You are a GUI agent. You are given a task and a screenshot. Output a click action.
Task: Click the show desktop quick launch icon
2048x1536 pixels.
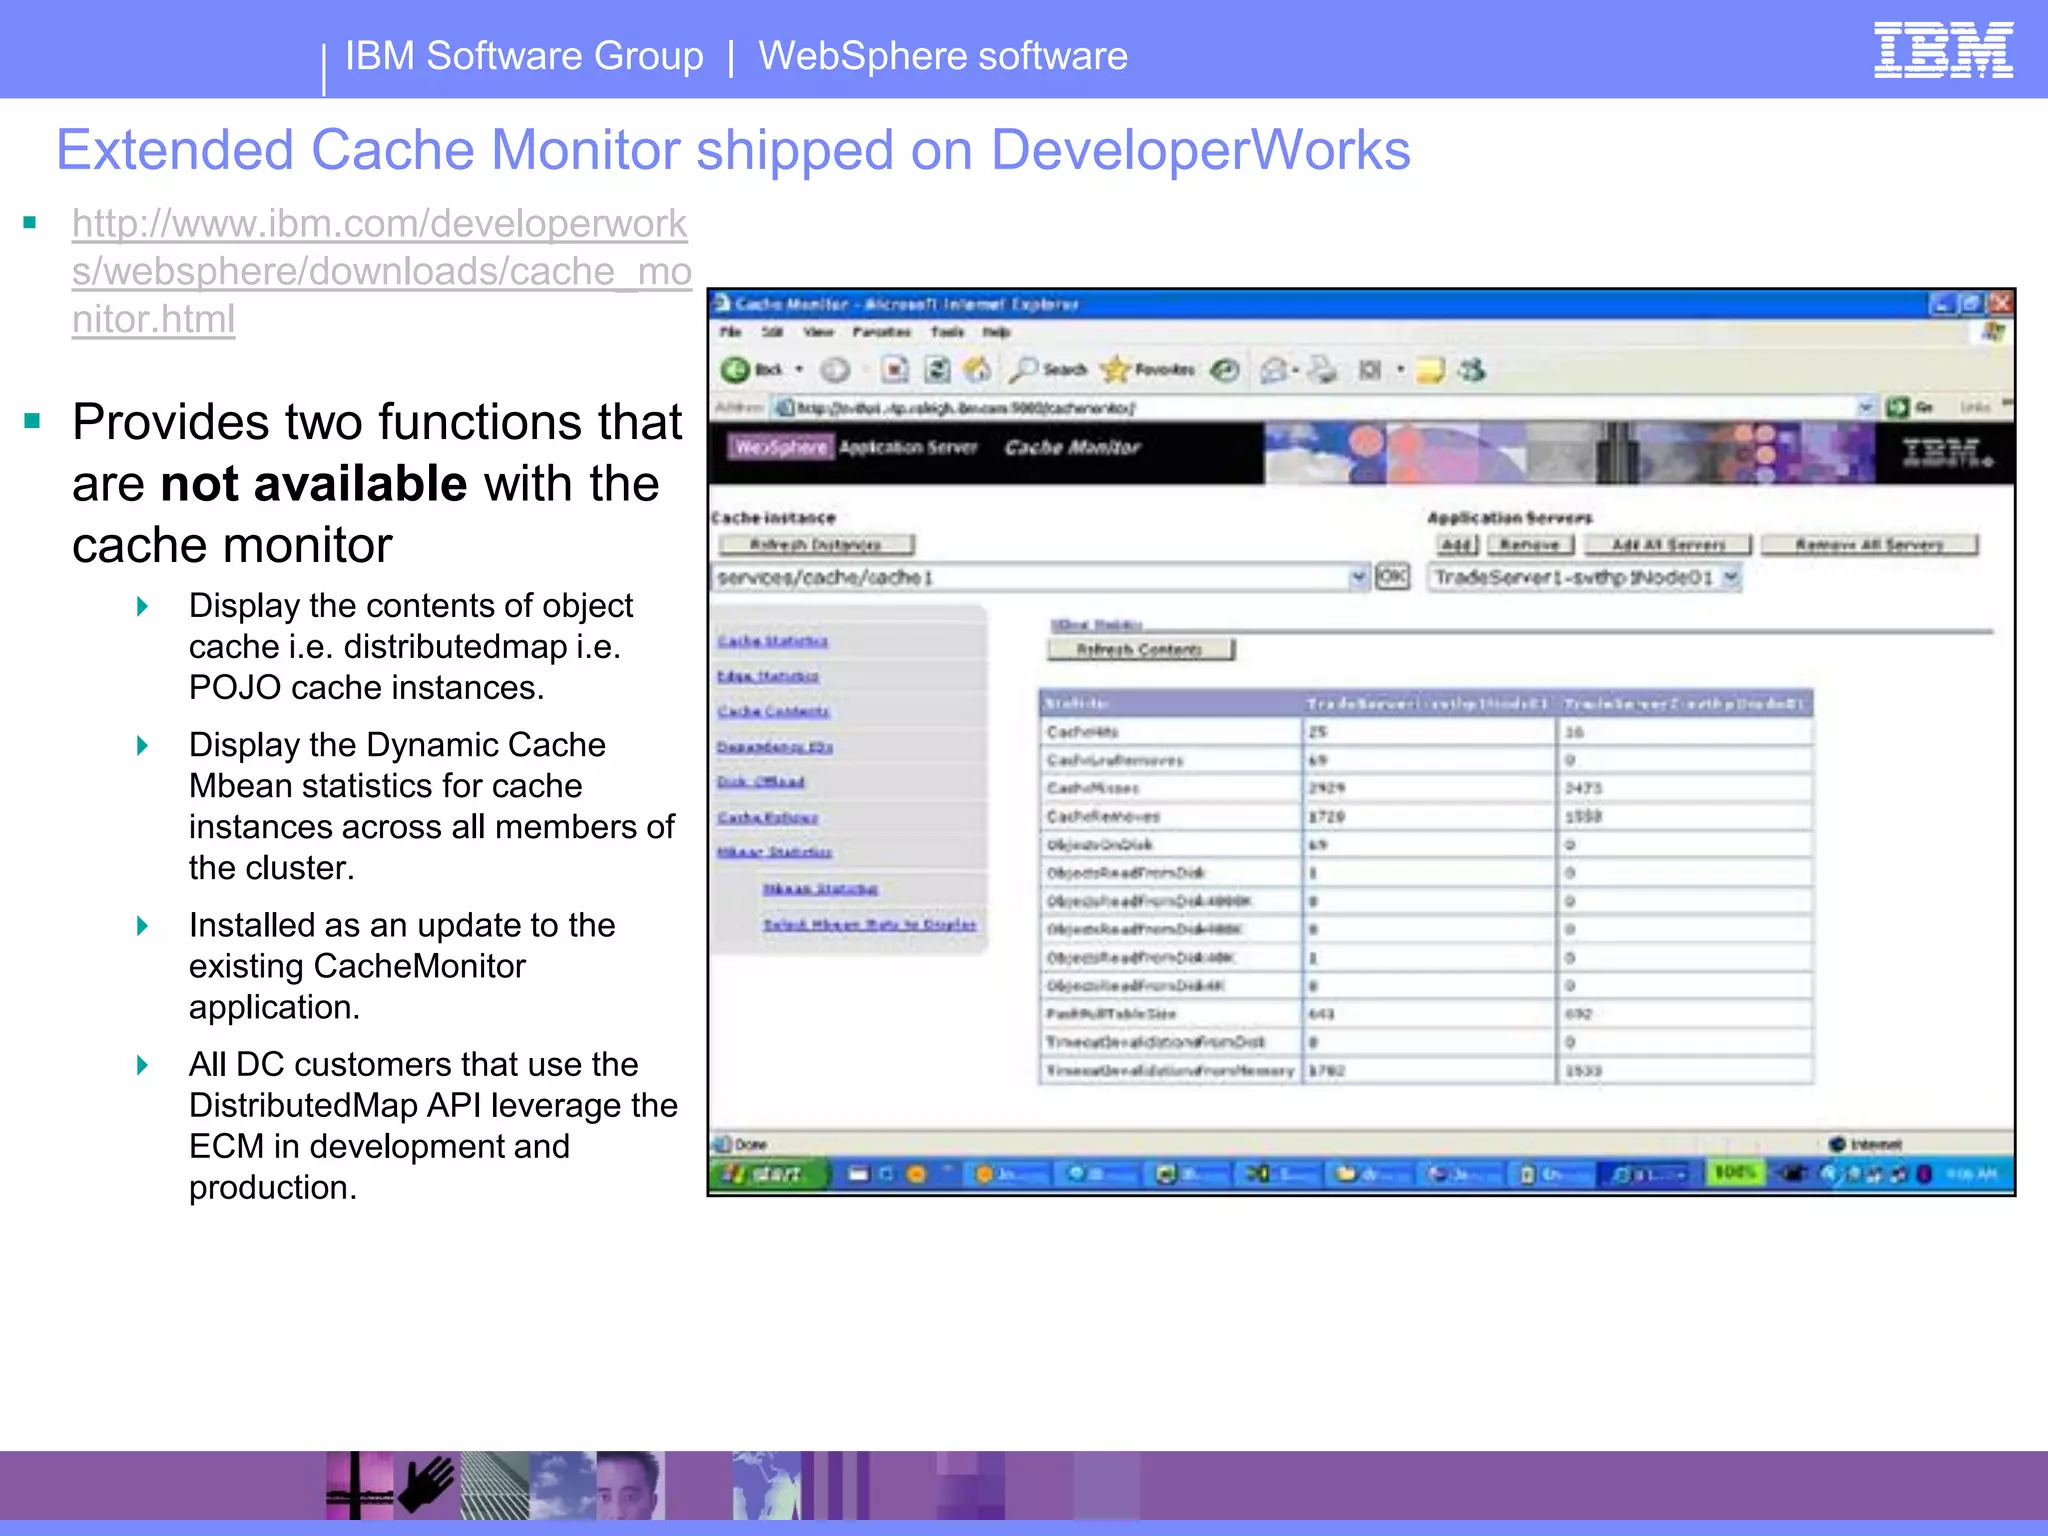pyautogui.click(x=858, y=1174)
